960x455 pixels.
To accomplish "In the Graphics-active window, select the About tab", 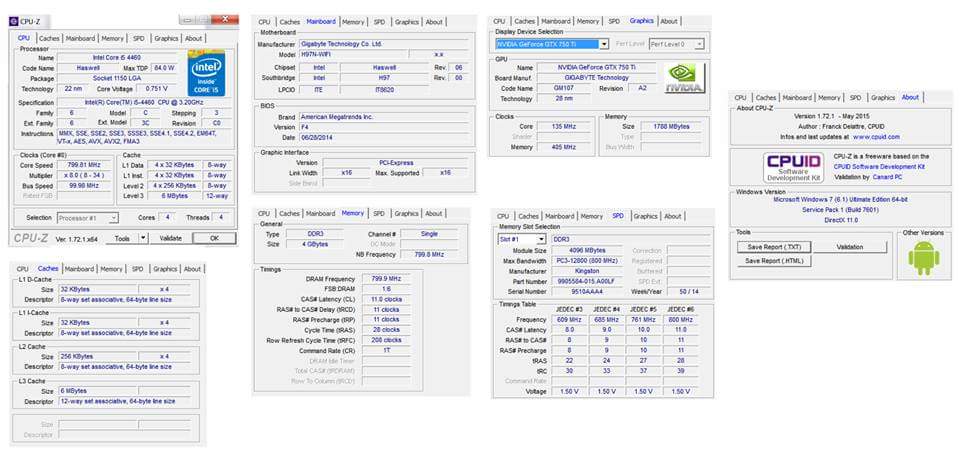I will point(669,21).
